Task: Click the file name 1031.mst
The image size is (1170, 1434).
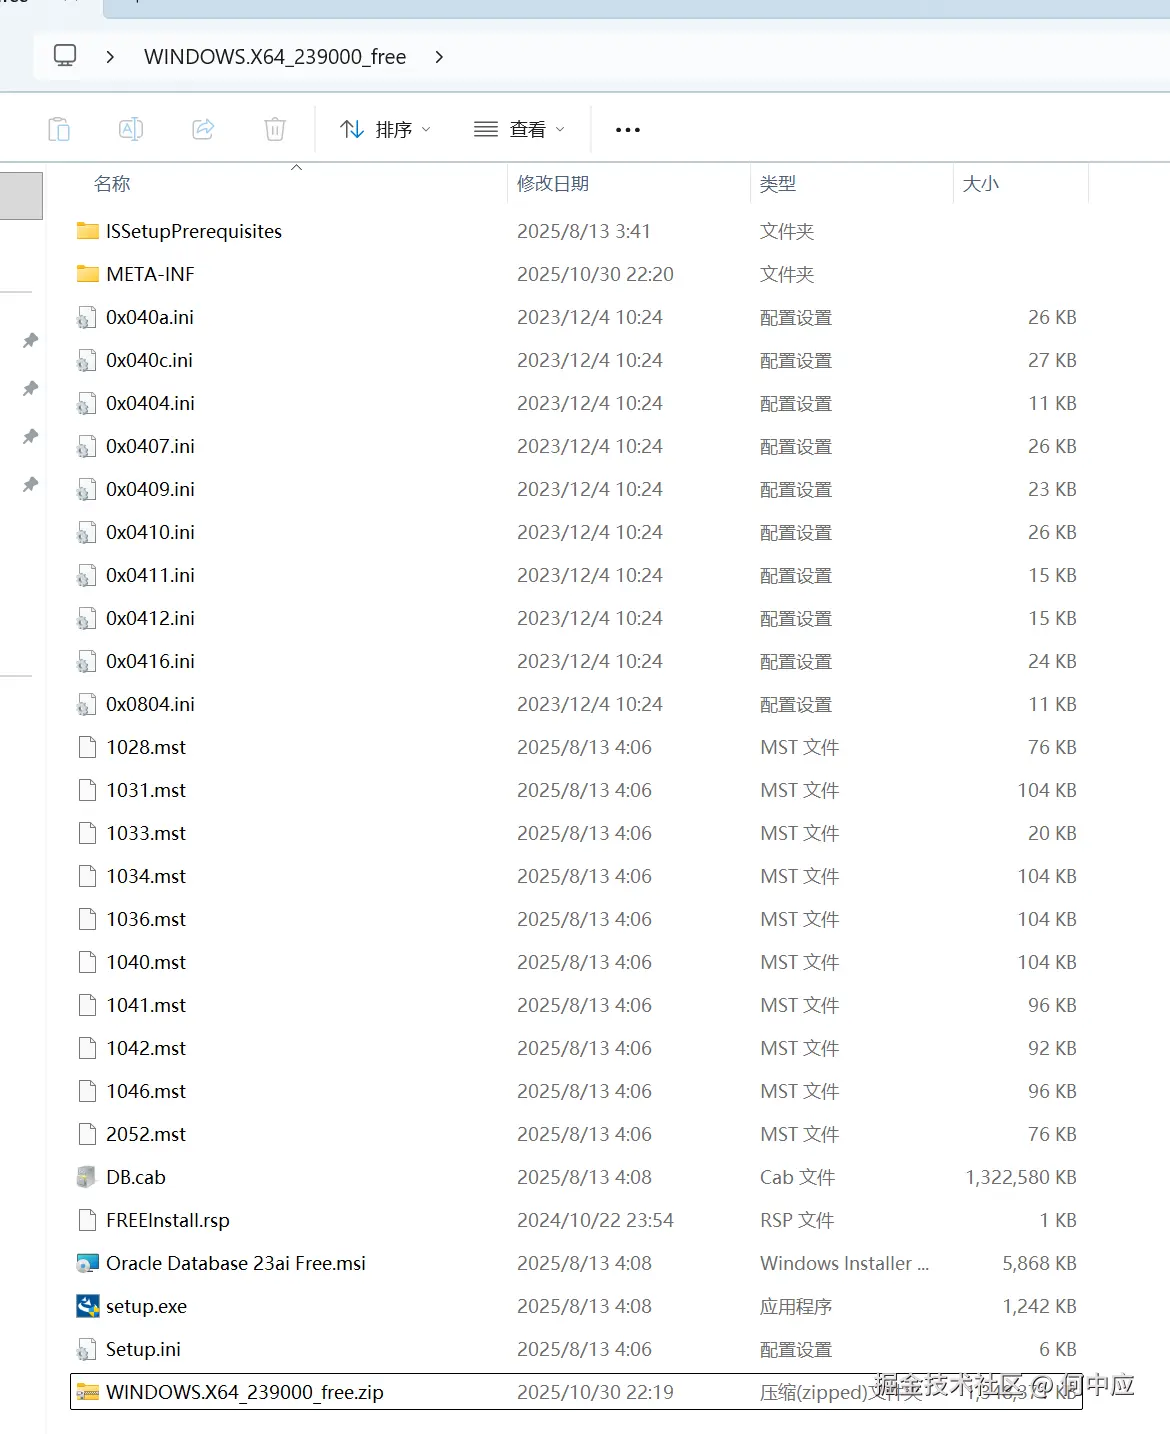Action: 146,790
